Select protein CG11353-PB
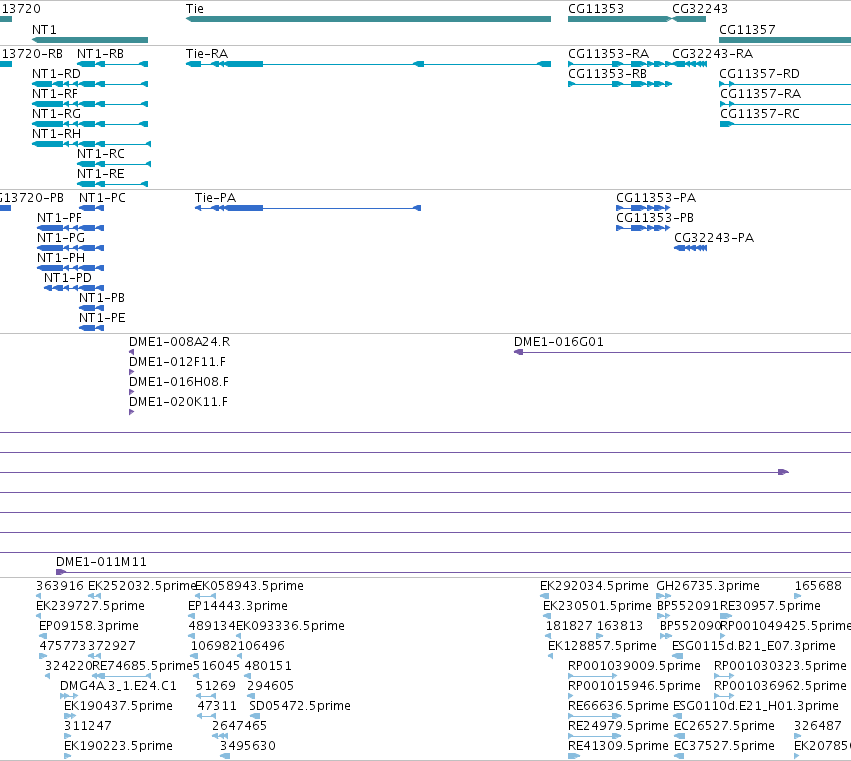Image resolution: width=851 pixels, height=761 pixels. click(x=643, y=228)
